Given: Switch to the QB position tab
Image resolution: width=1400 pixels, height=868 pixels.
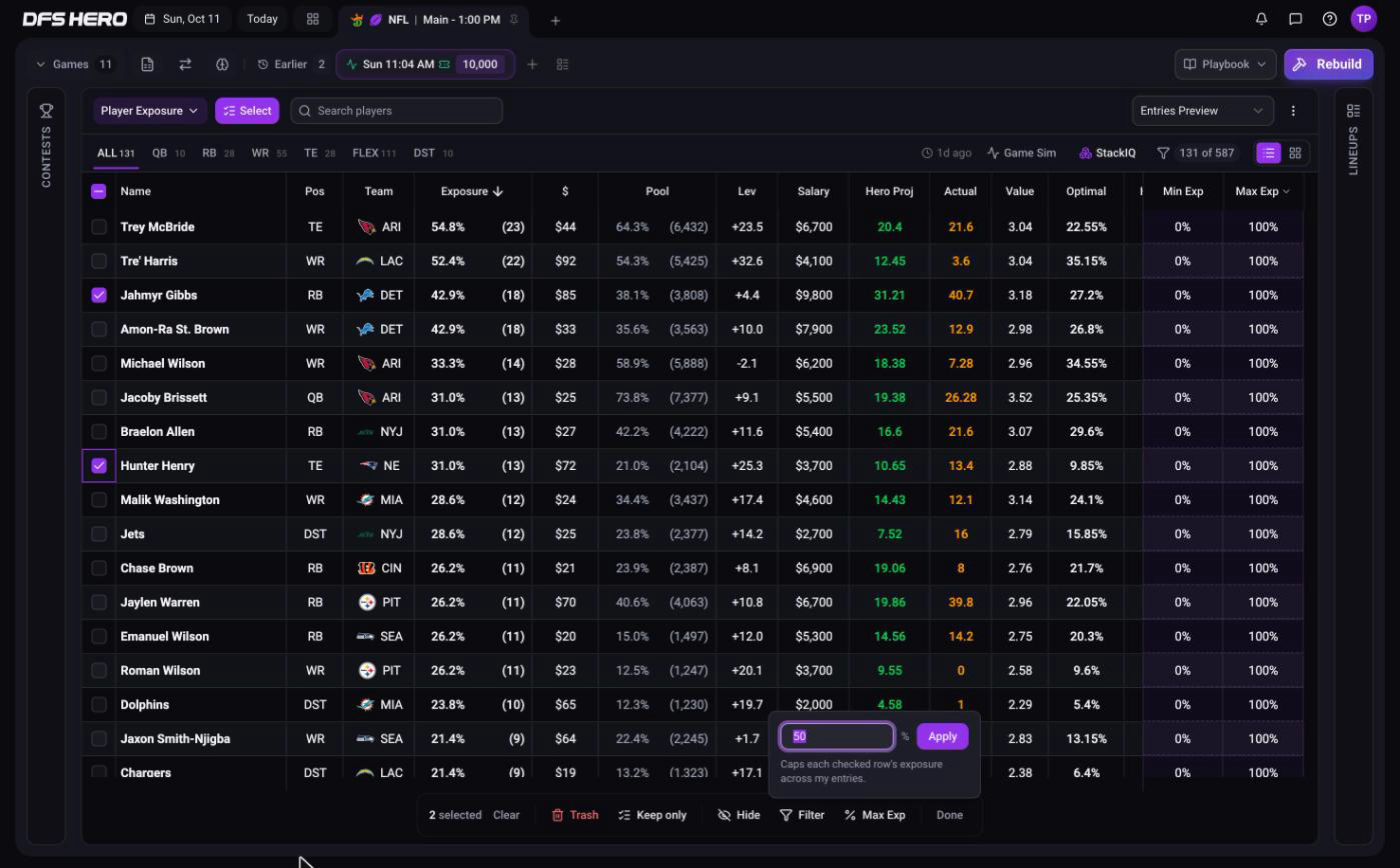Looking at the screenshot, I should point(168,153).
